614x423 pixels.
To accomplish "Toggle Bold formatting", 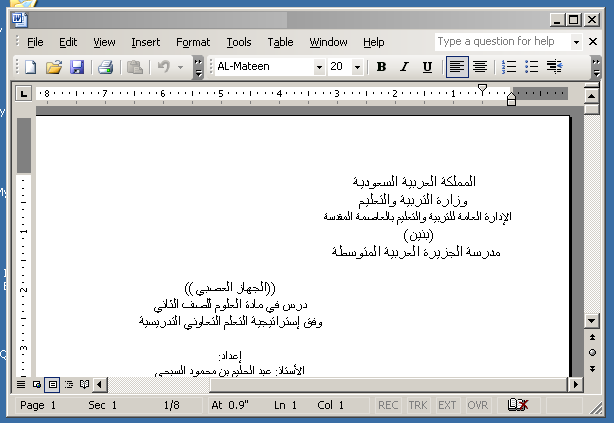I will [x=381, y=67].
